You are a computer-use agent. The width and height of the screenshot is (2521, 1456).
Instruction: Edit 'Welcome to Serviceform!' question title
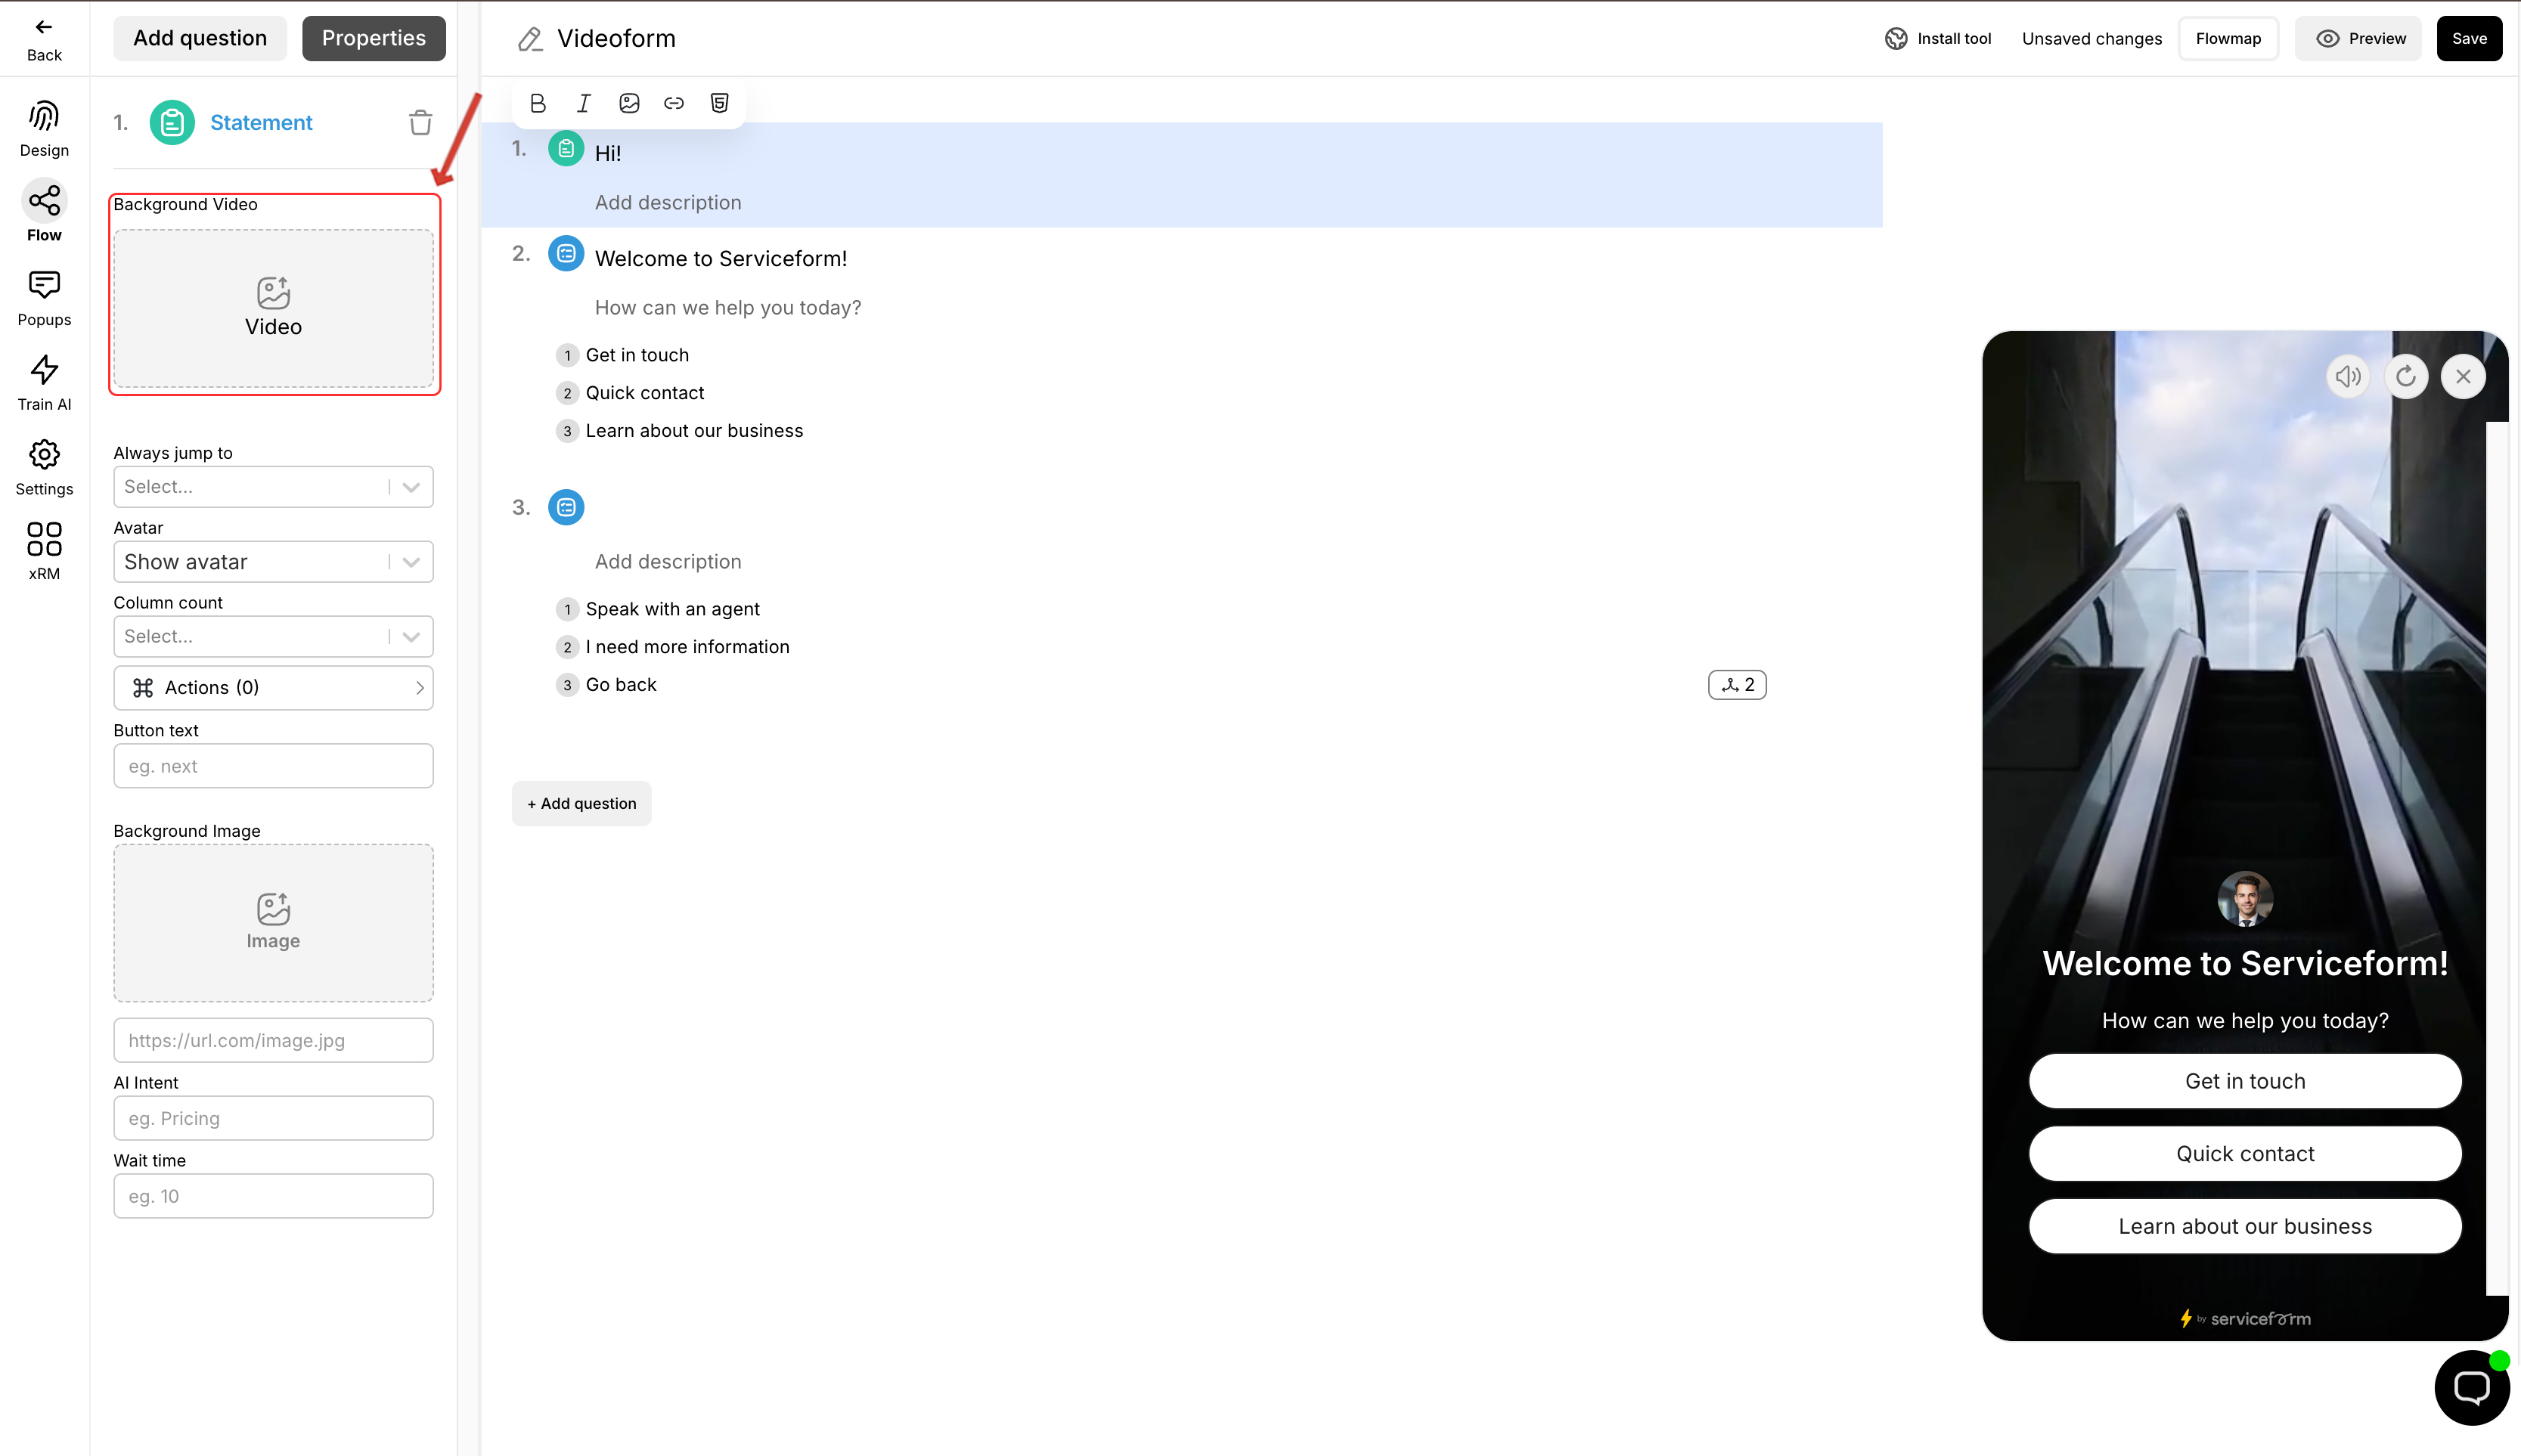pyautogui.click(x=721, y=259)
